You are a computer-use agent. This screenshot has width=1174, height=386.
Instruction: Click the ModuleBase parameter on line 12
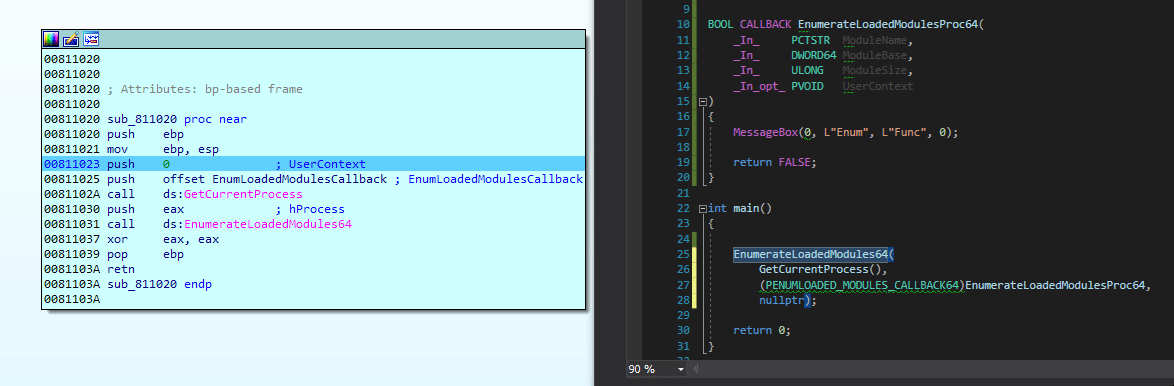tap(875, 55)
